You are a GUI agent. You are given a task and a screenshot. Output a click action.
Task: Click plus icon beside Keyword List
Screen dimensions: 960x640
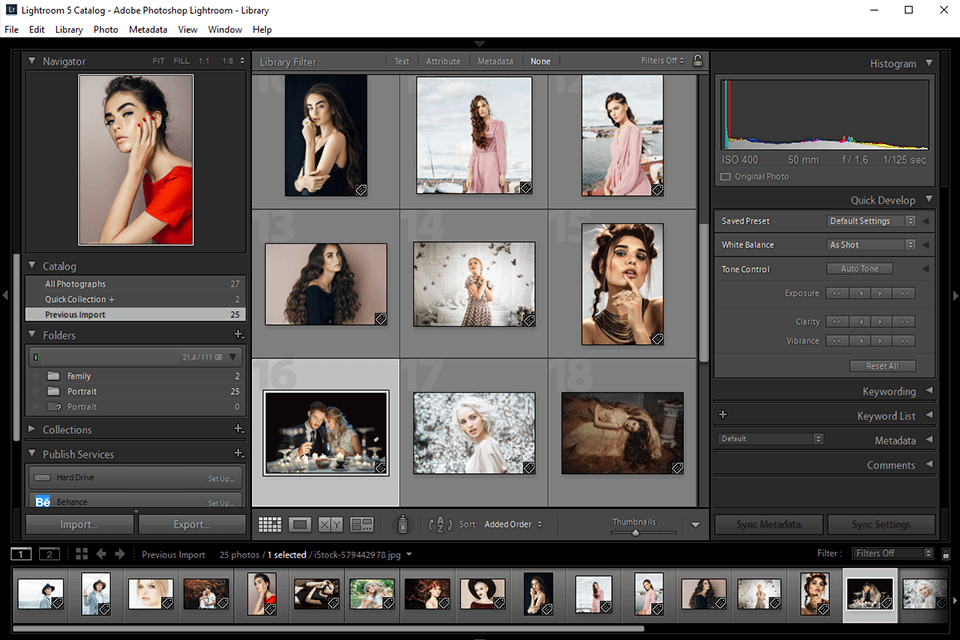723,415
